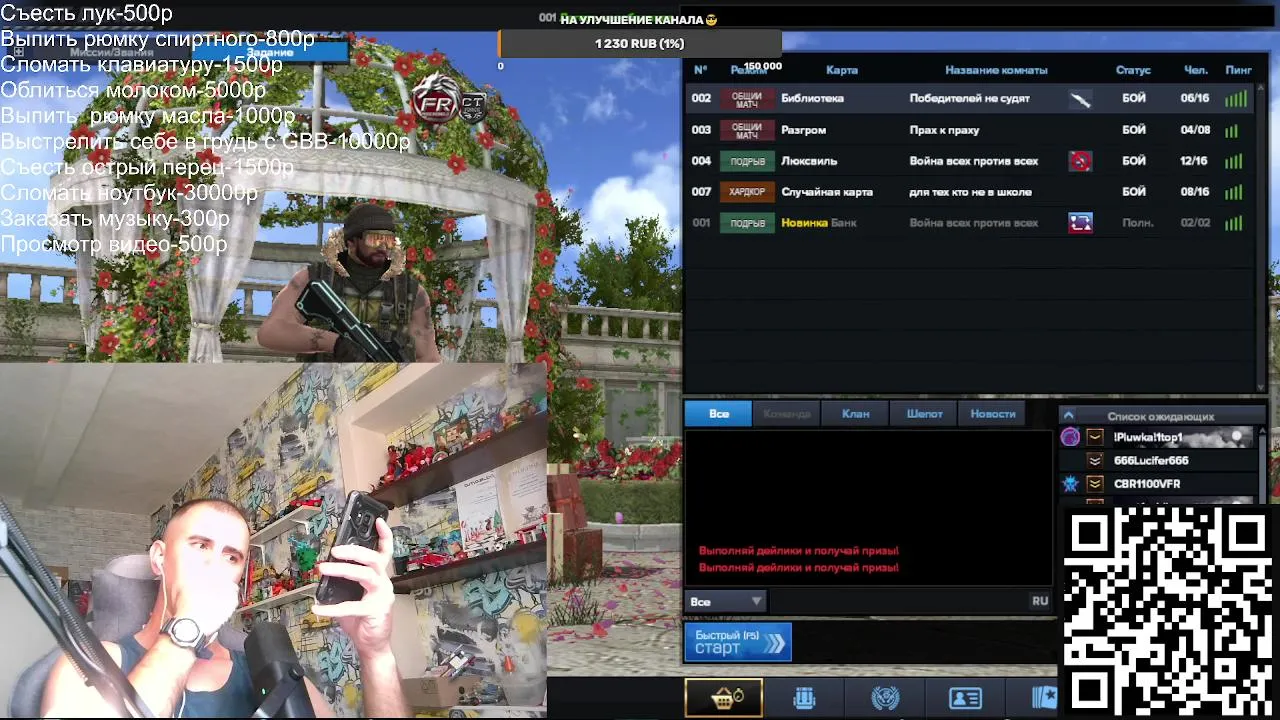
Task: Click ping bars of the Библиотека room
Action: click(x=1236, y=99)
